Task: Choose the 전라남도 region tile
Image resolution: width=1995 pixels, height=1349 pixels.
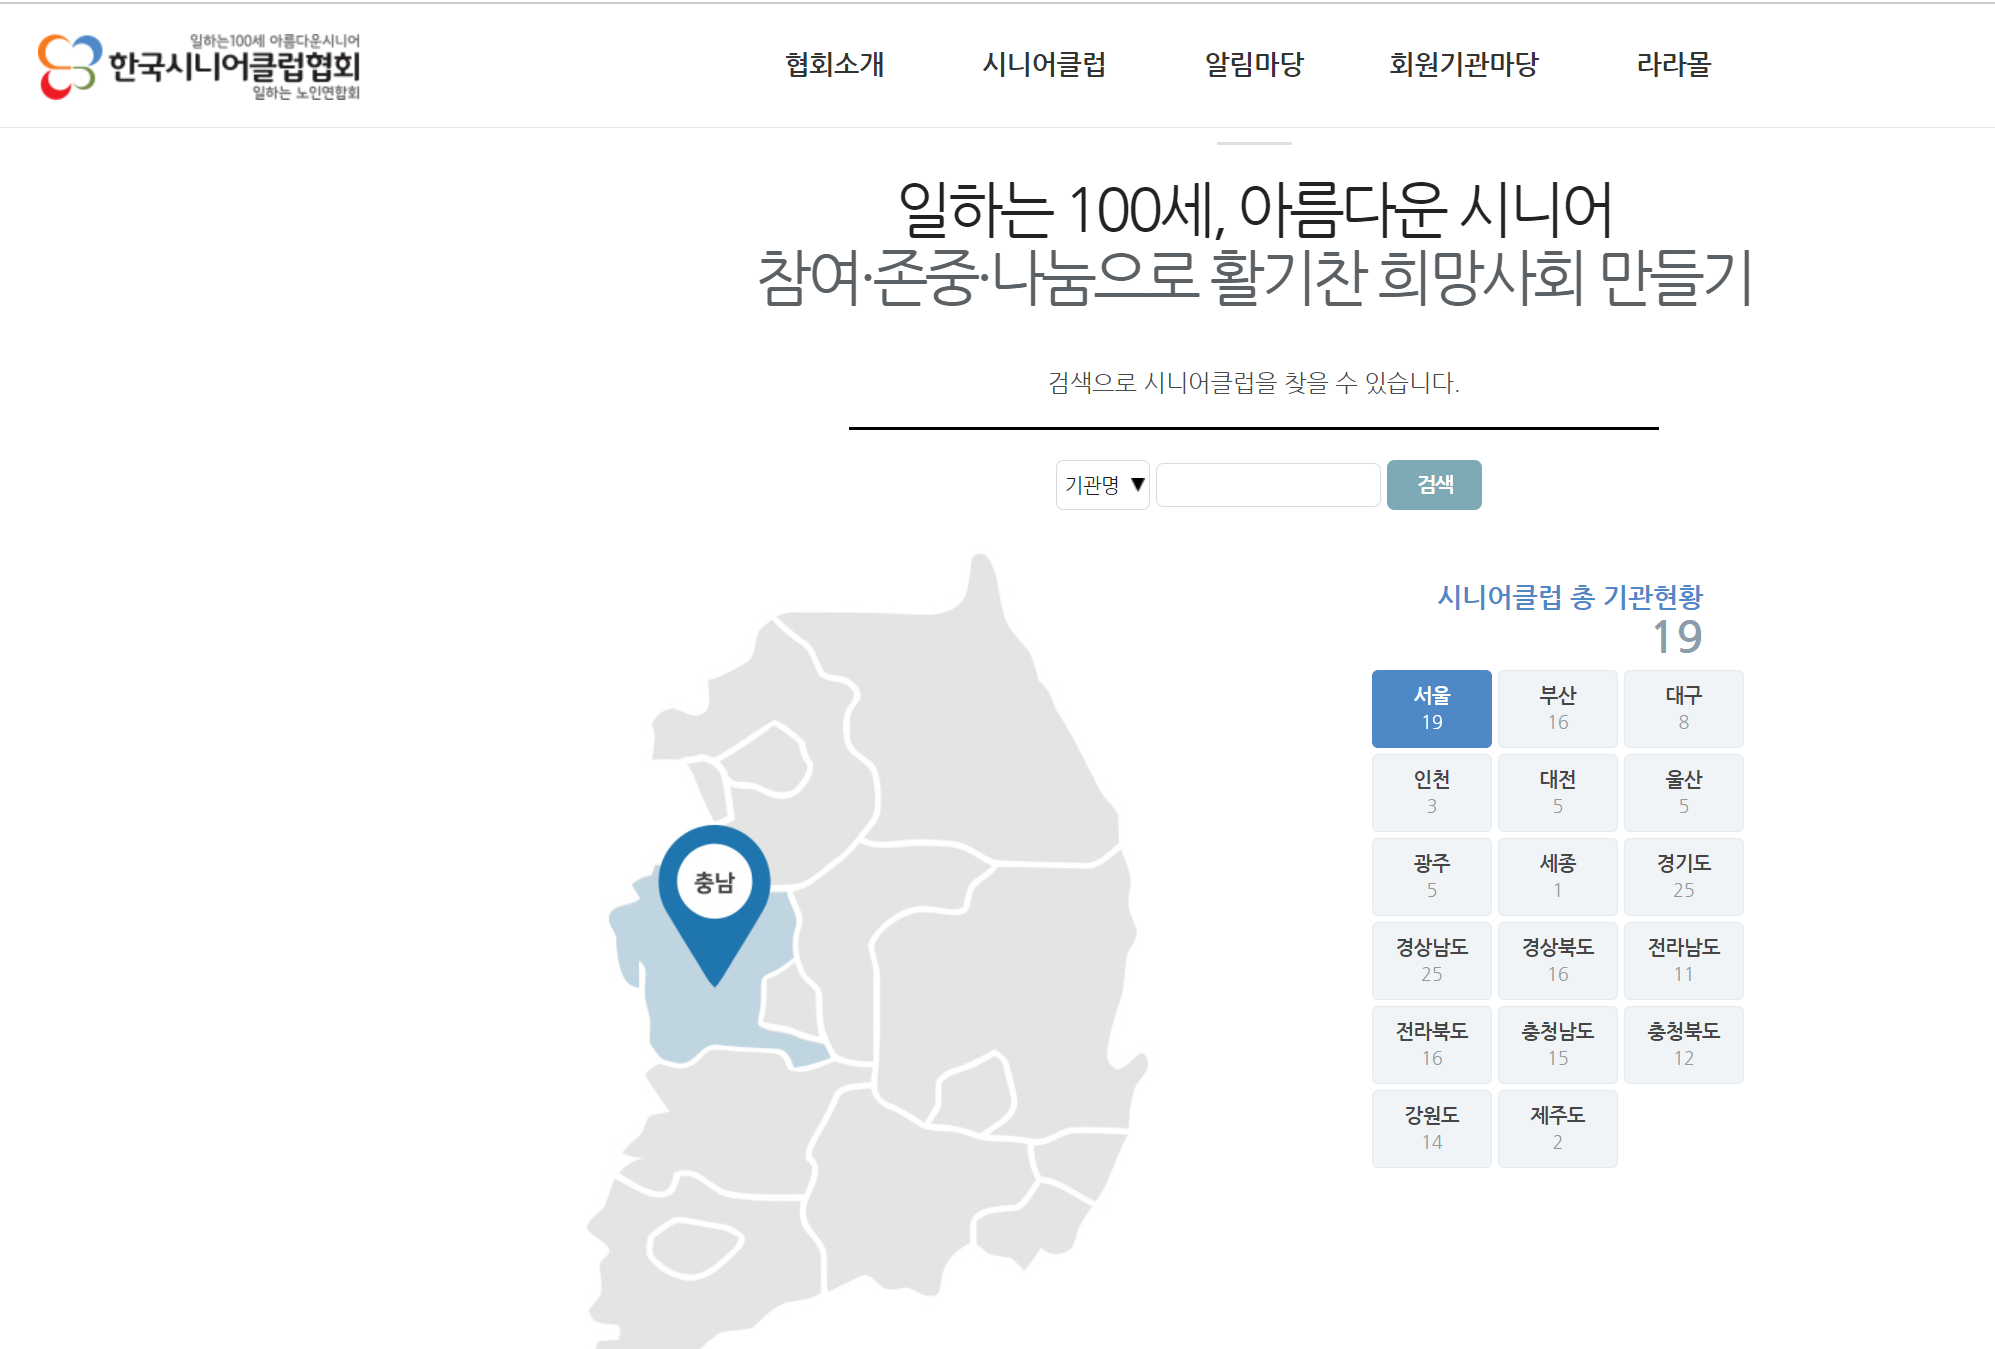Action: [1683, 960]
